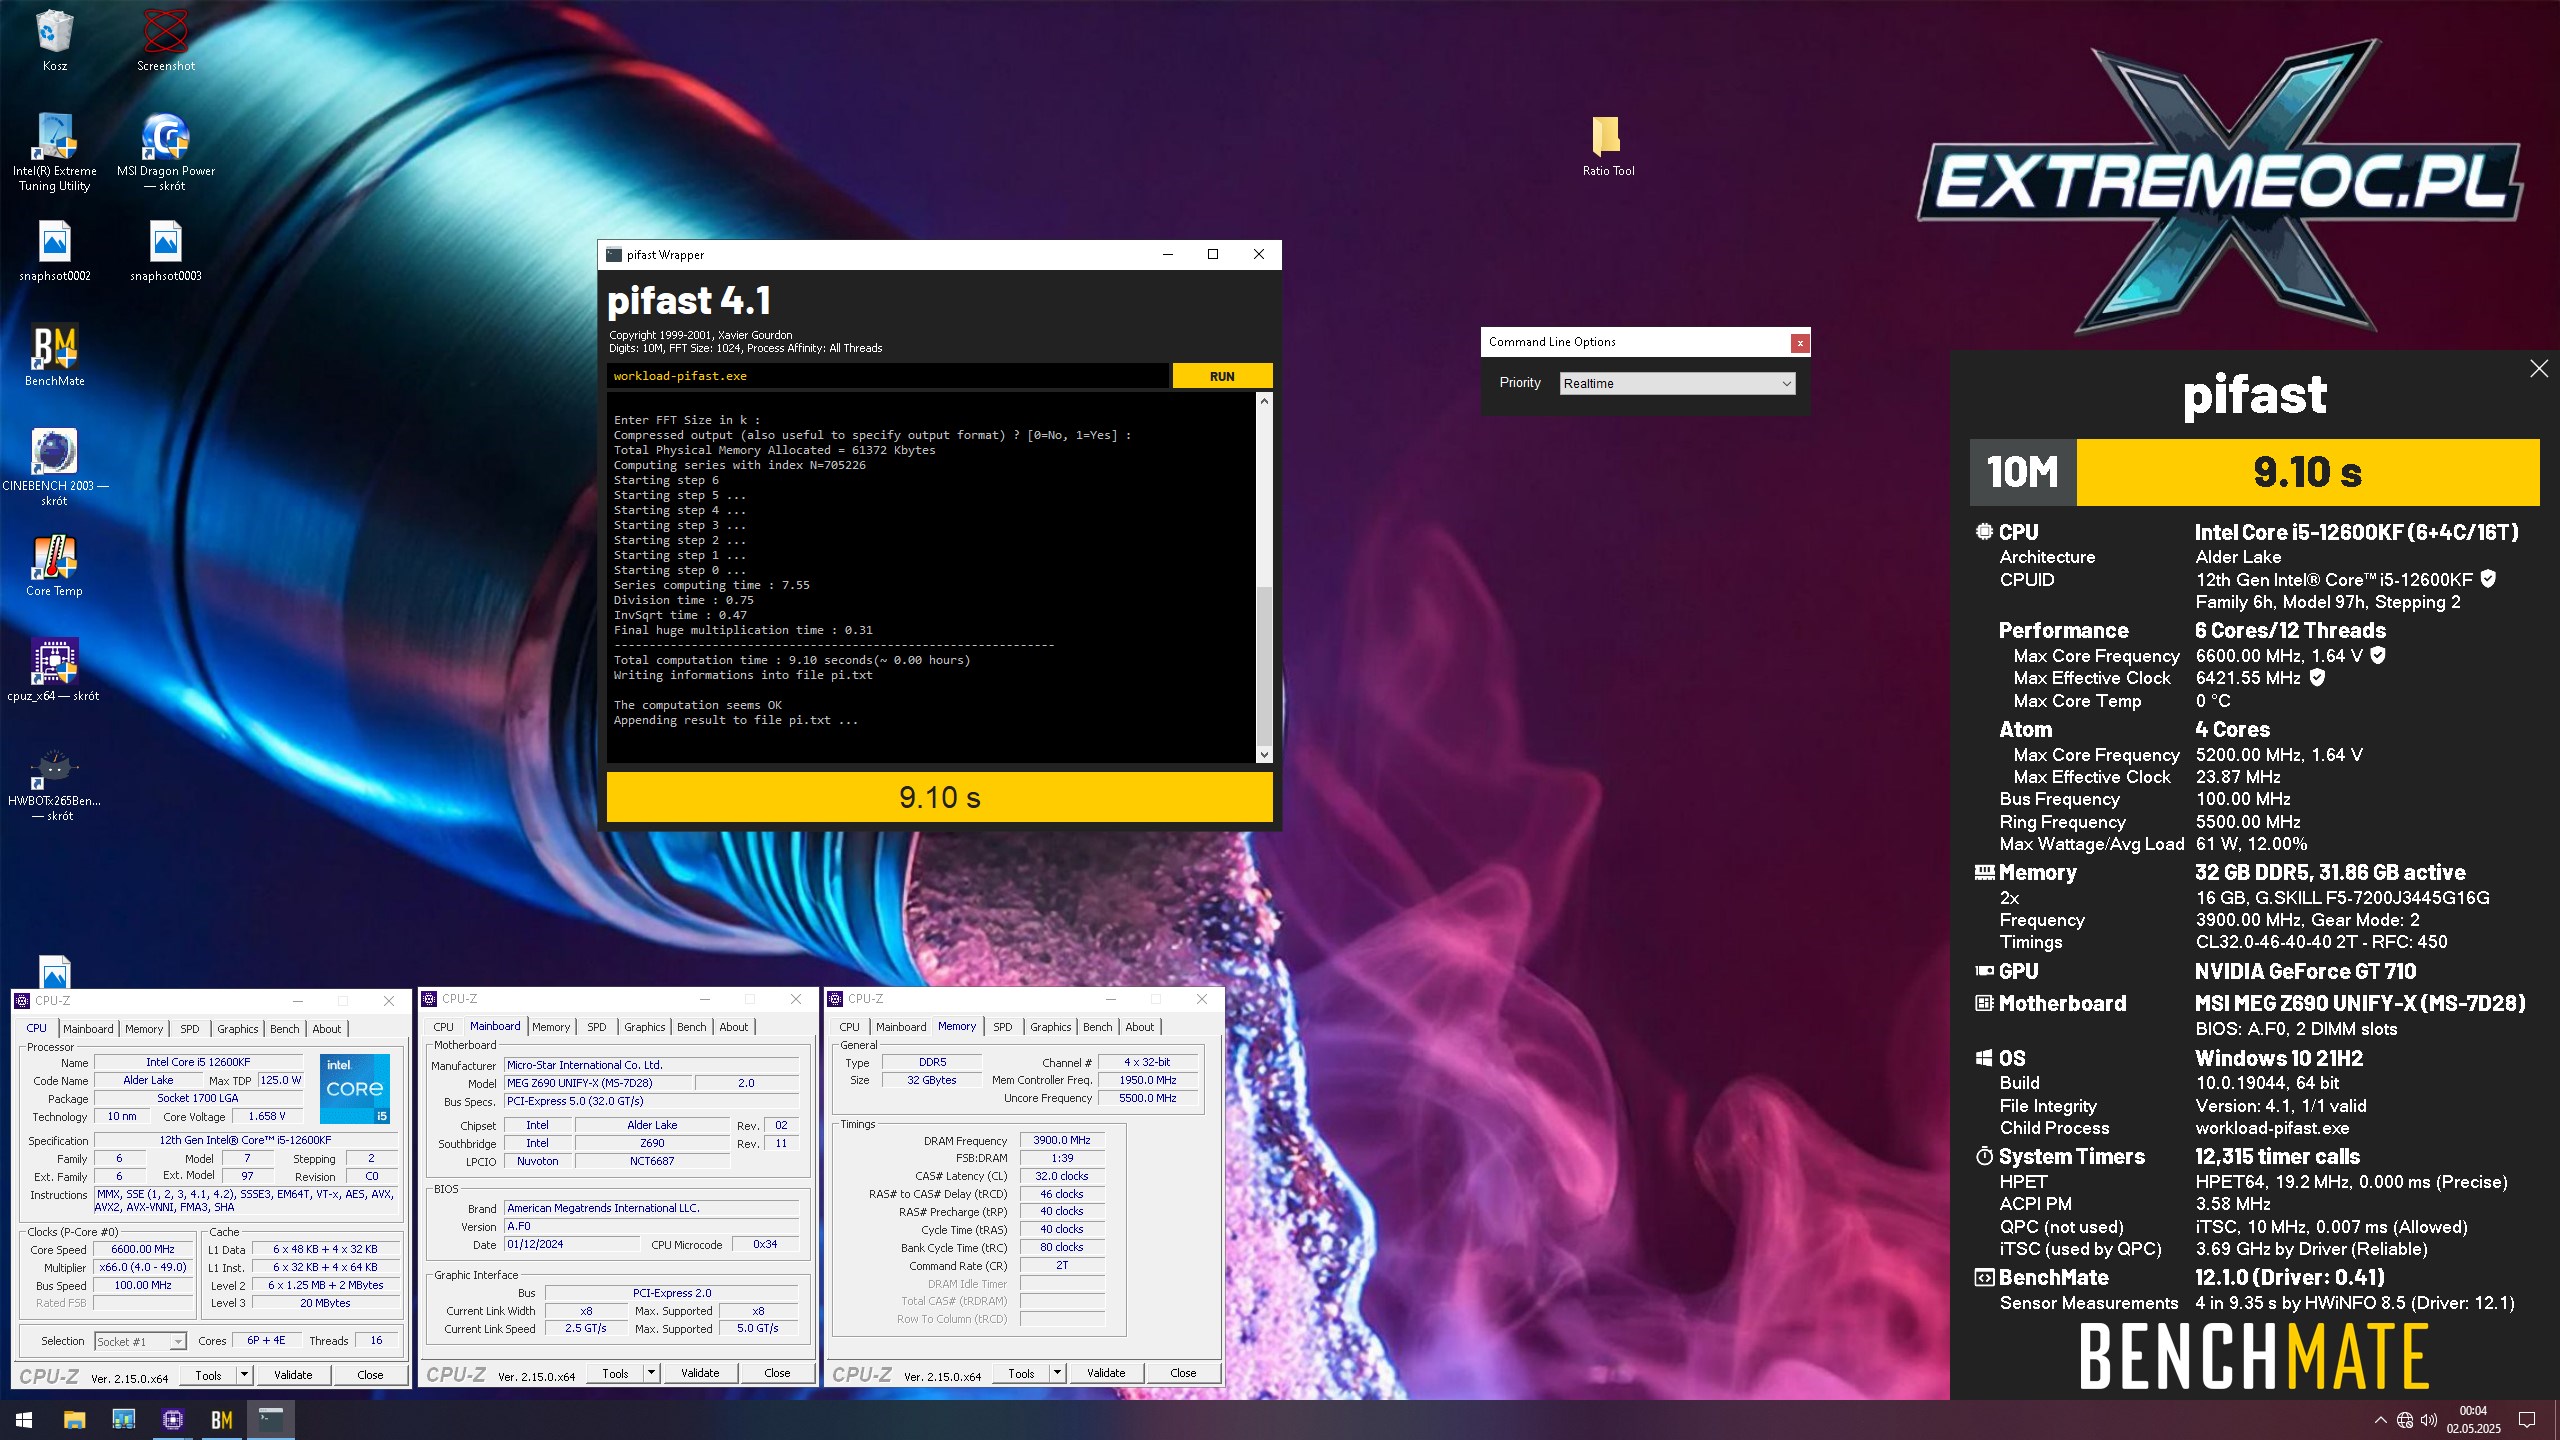2560x1440 pixels.
Task: Close the Command Line Options window
Action: pos(1799,343)
